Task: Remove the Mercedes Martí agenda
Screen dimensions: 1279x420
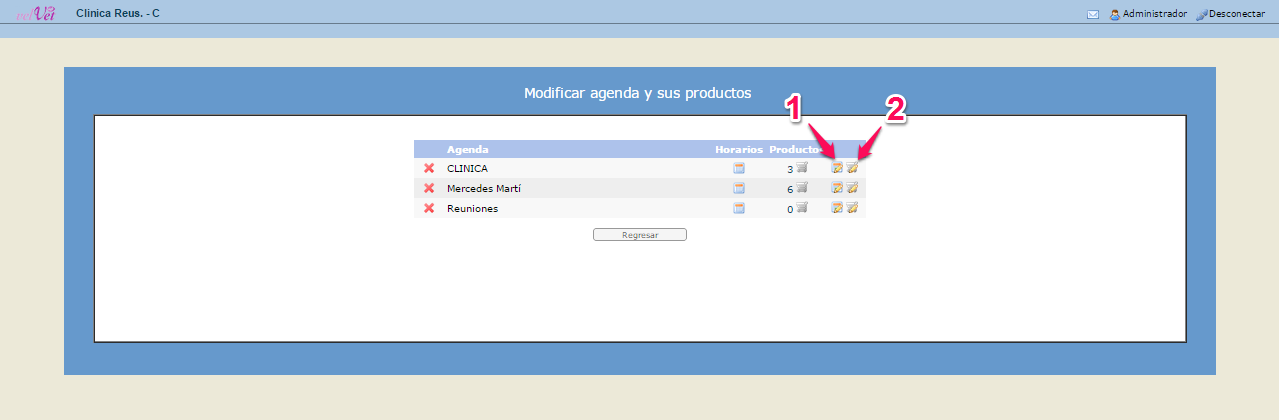Action: [x=429, y=188]
